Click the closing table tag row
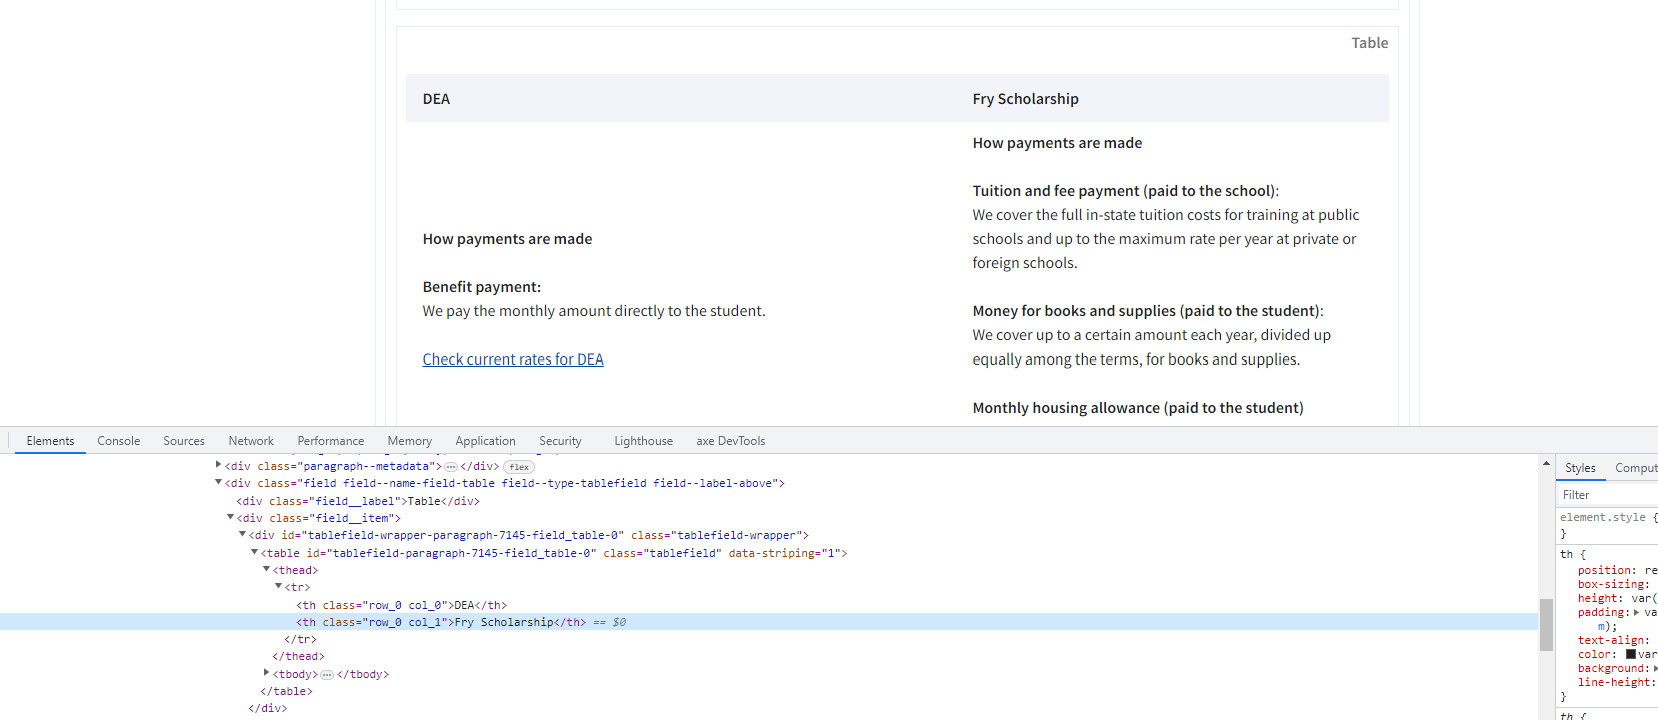1658x720 pixels. 286,692
